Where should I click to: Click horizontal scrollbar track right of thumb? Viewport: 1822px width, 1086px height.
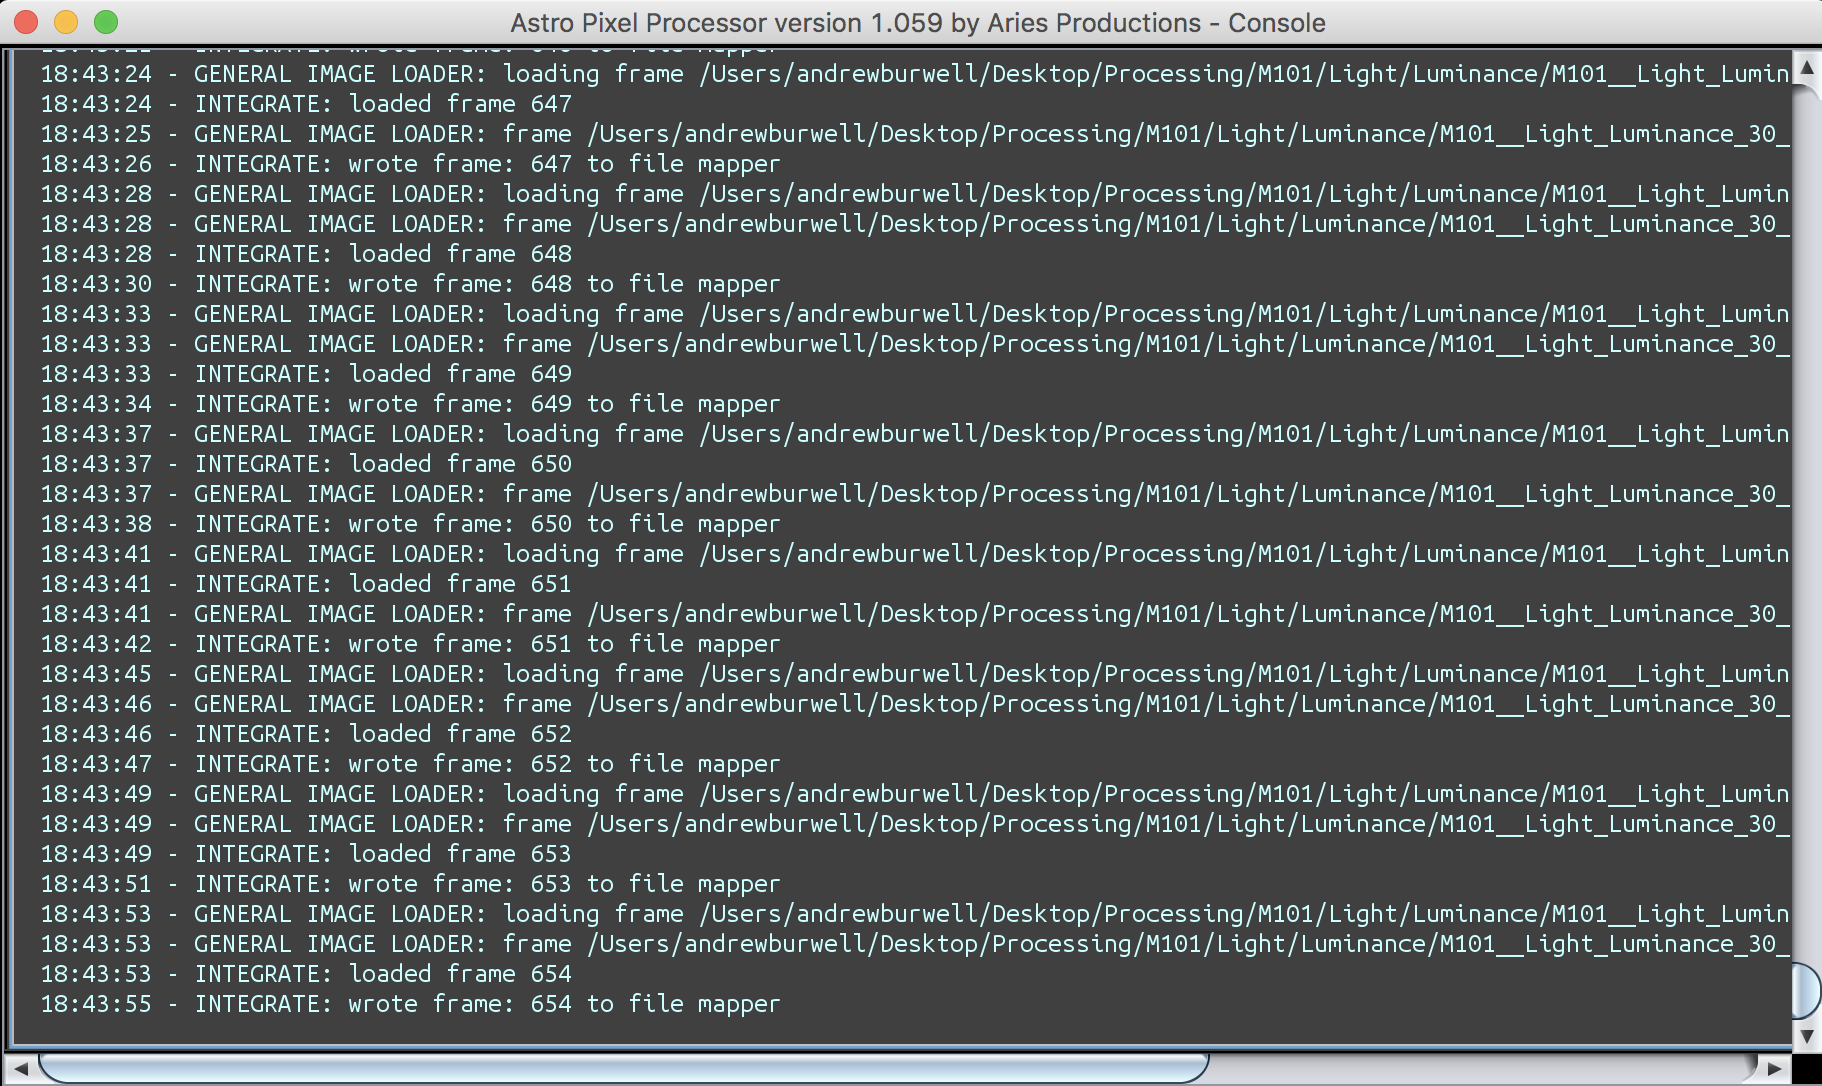pyautogui.click(x=1480, y=1068)
